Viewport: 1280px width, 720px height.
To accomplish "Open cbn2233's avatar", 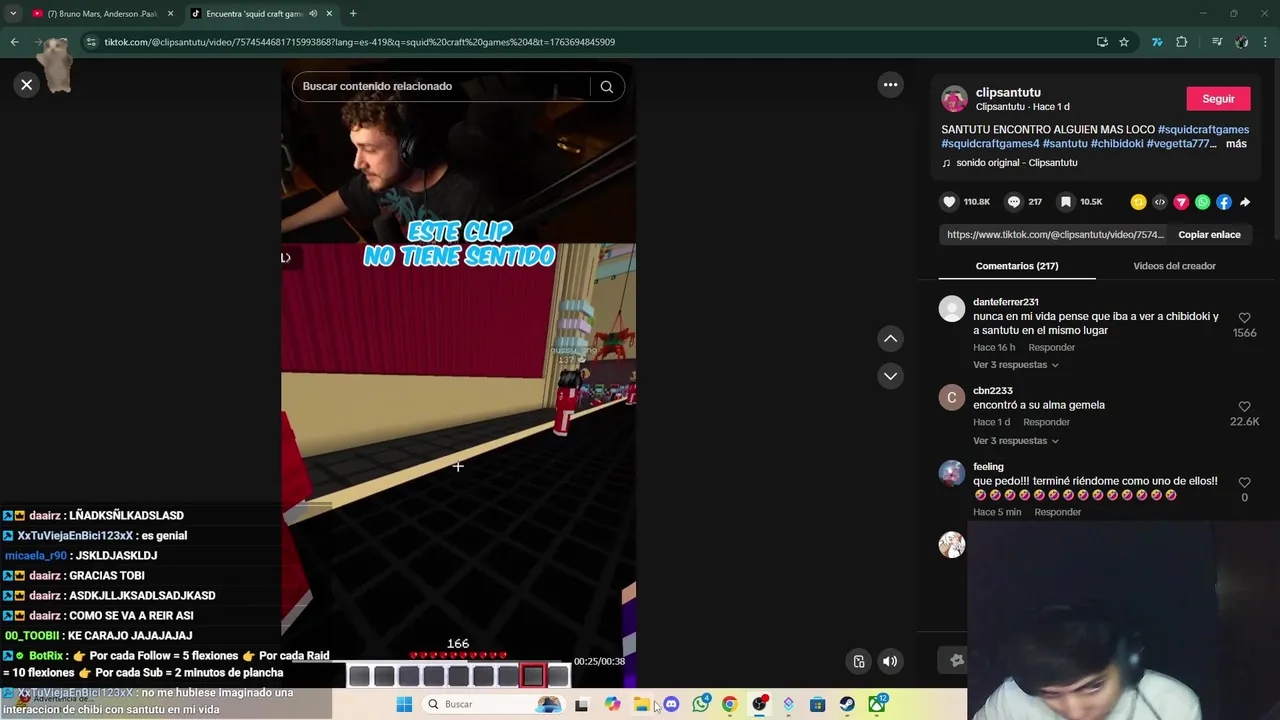I will [951, 398].
